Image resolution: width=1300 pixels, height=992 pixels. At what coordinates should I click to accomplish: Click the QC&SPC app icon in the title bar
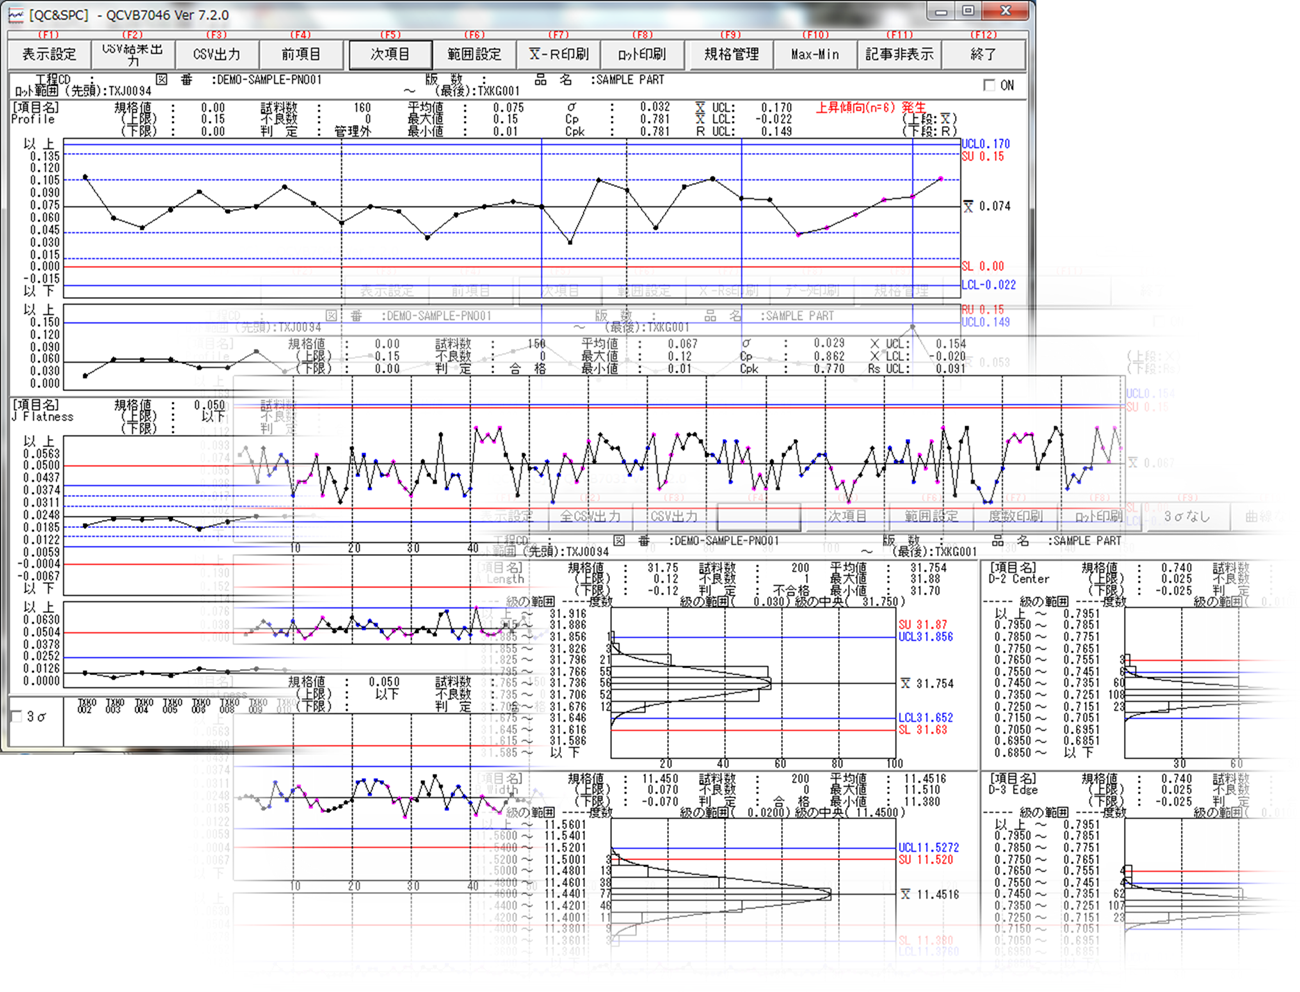[15, 15]
